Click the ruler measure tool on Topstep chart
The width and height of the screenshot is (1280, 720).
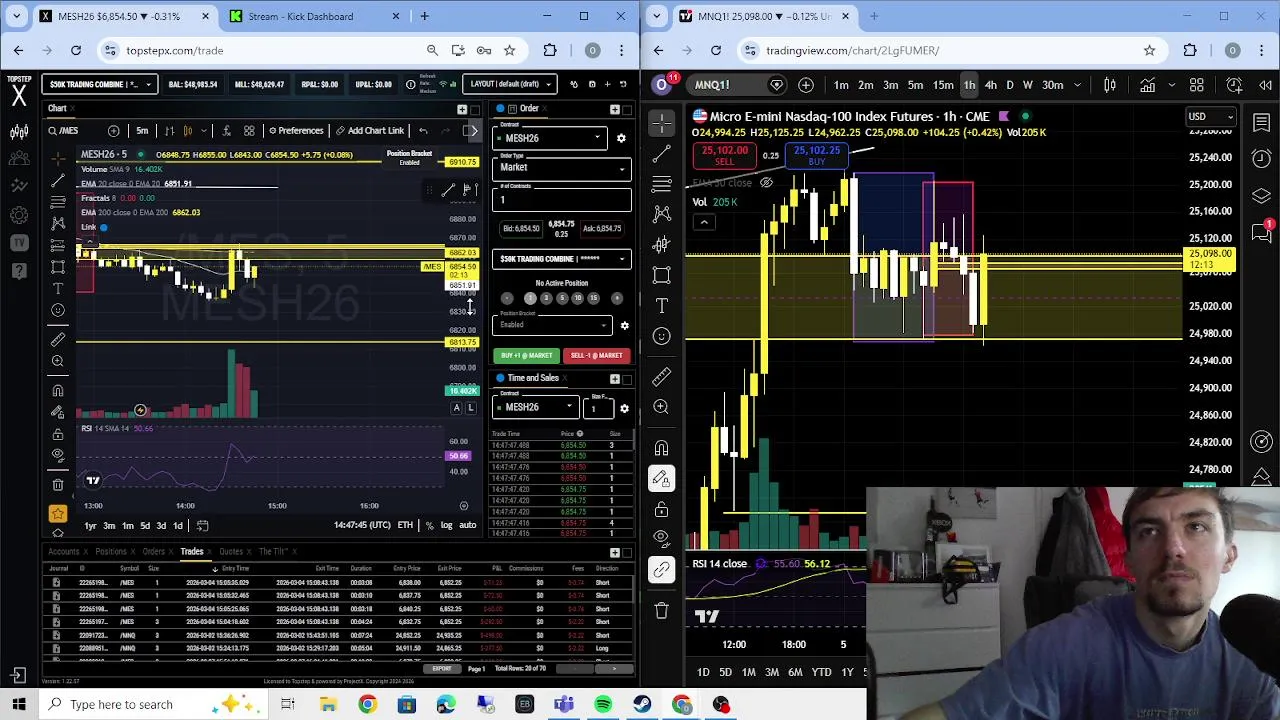pos(58,339)
